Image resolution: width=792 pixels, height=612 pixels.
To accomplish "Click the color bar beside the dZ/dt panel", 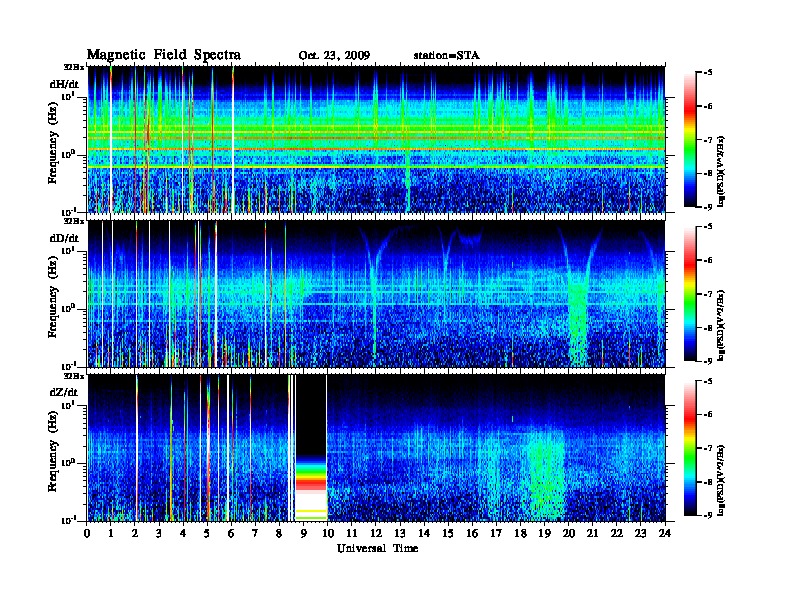I will tap(690, 448).
